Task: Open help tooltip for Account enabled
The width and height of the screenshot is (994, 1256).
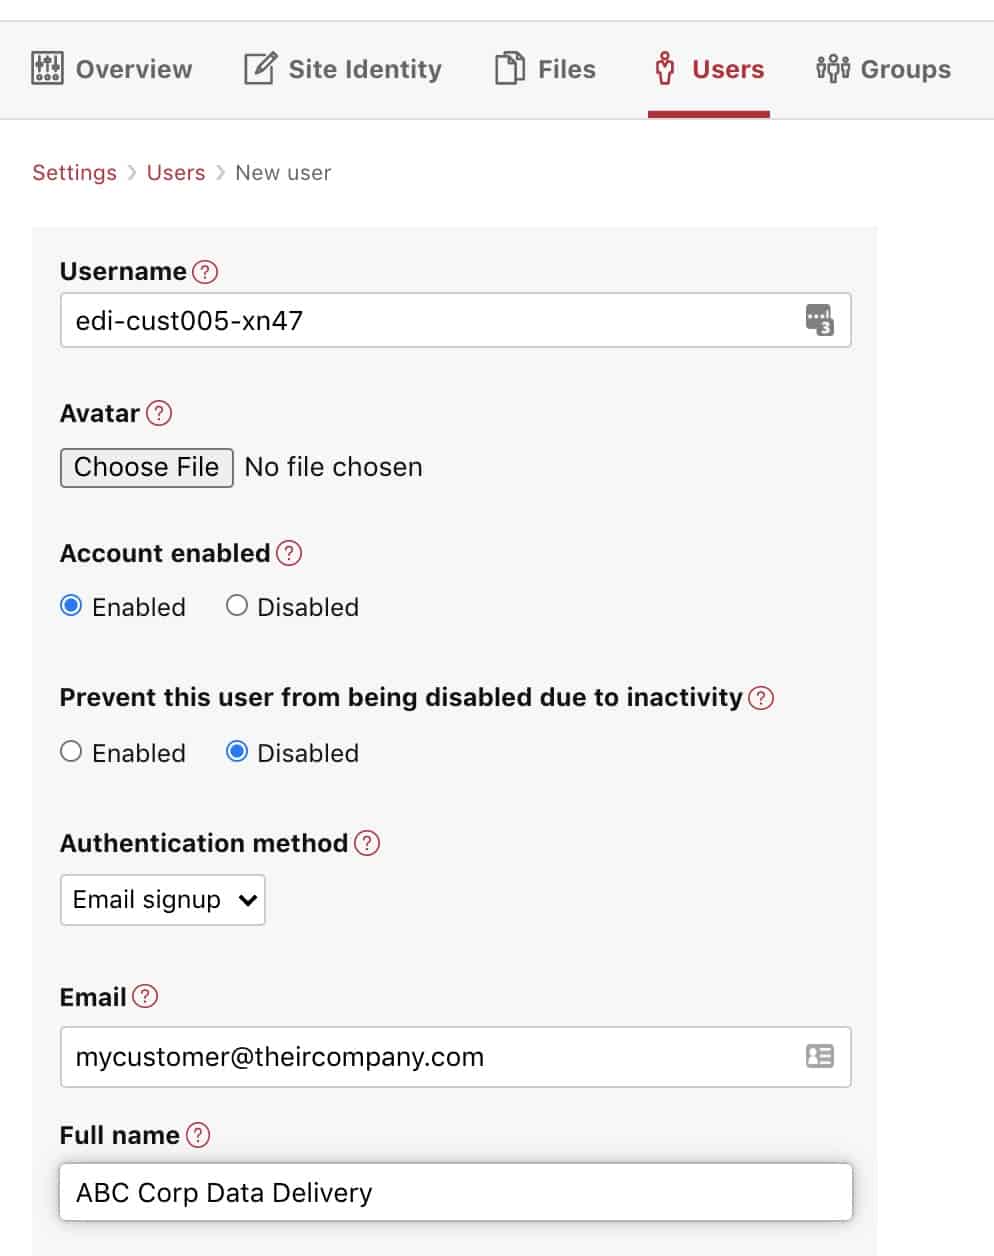Action: [x=289, y=553]
